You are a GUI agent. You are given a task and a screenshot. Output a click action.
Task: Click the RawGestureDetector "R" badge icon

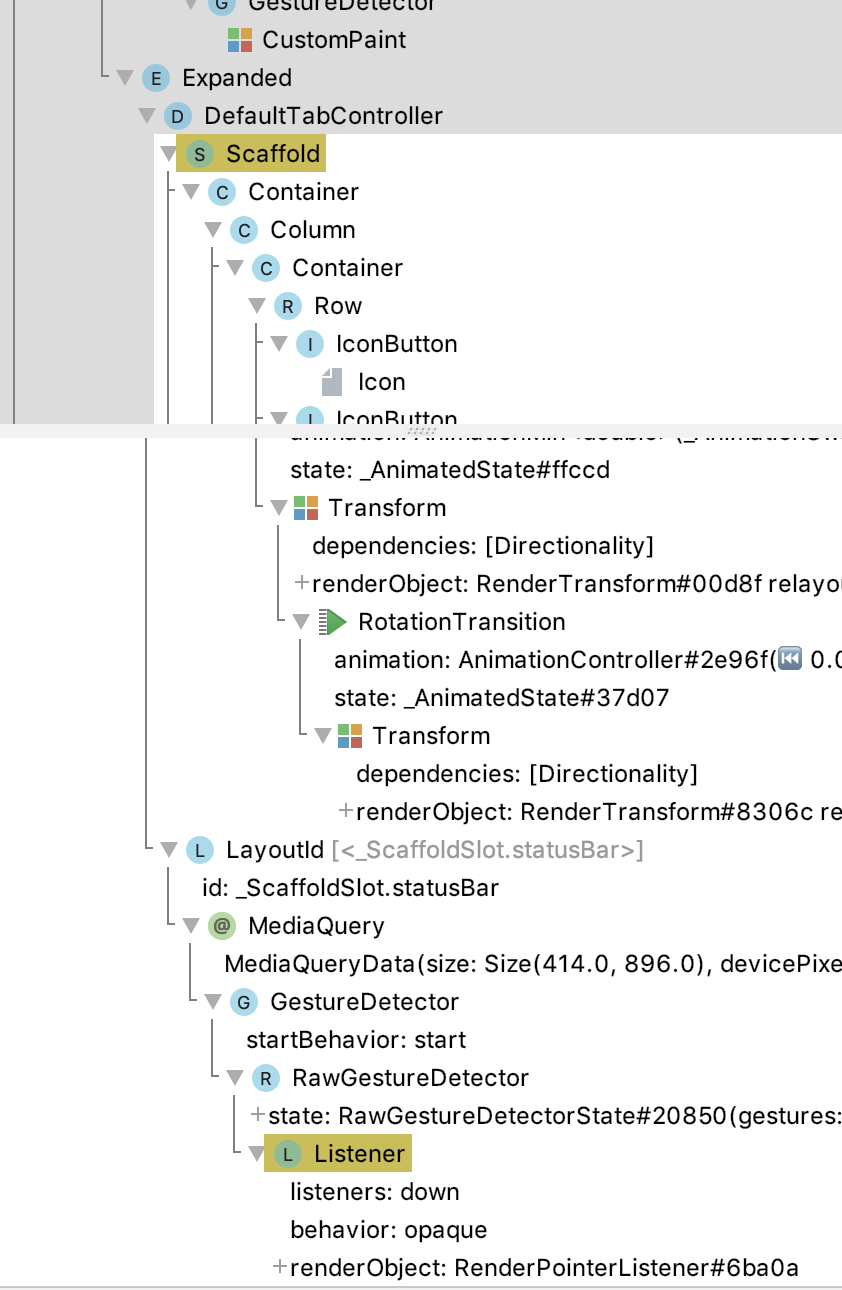pos(266,1078)
